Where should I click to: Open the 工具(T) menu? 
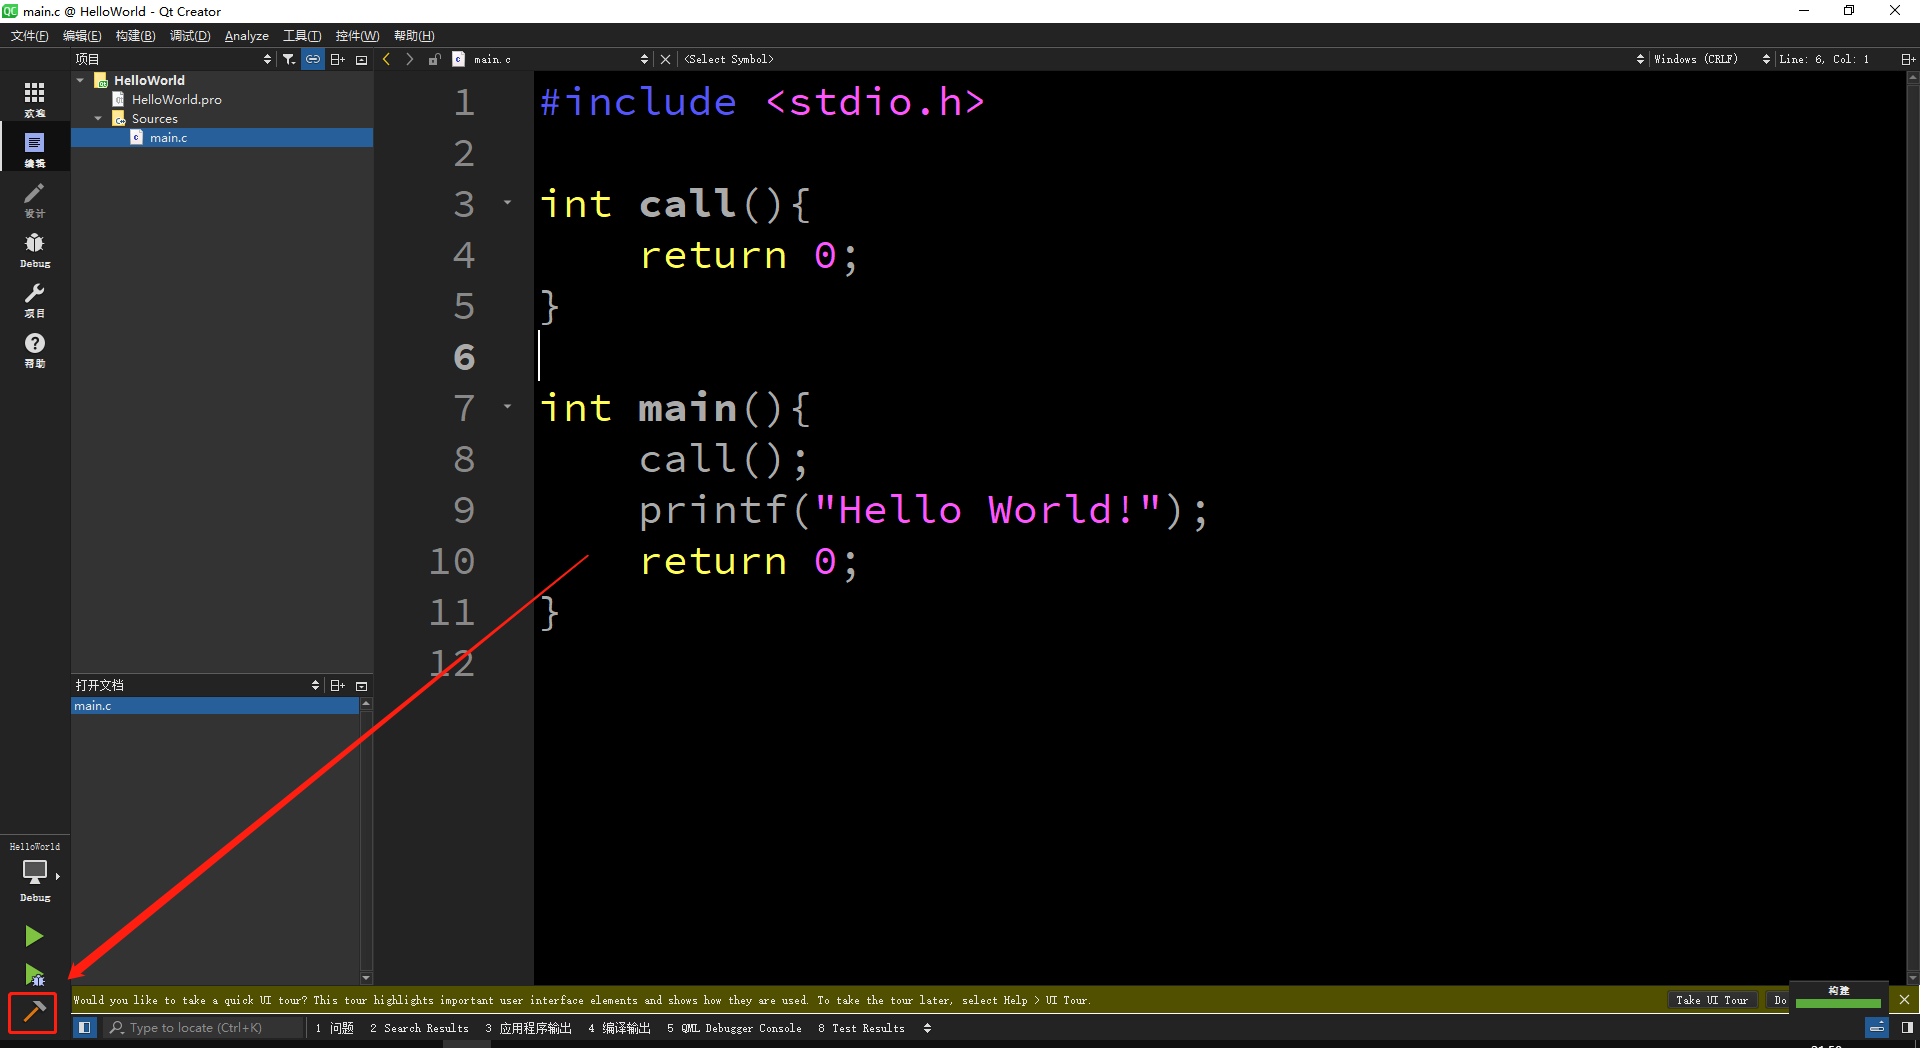tap(302, 35)
